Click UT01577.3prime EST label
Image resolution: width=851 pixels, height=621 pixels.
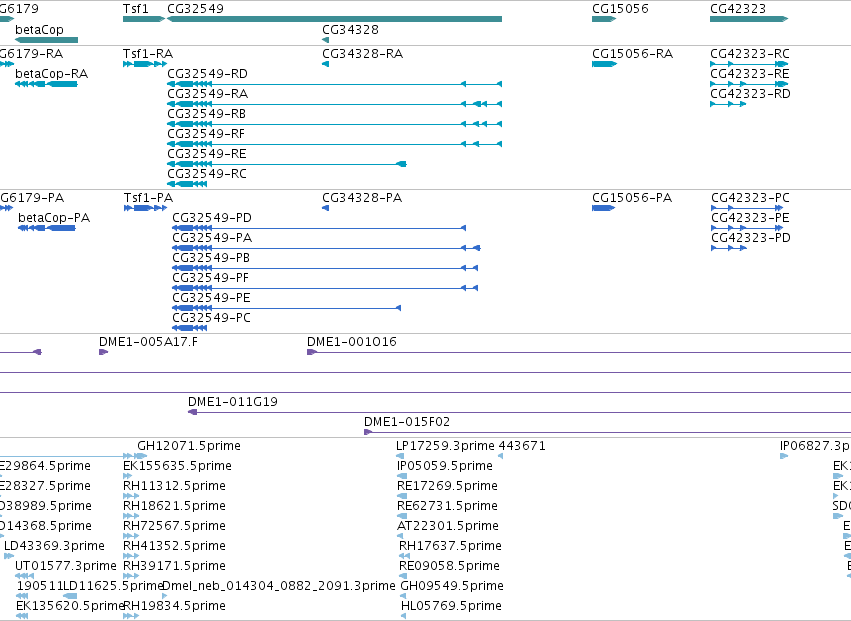point(66,567)
